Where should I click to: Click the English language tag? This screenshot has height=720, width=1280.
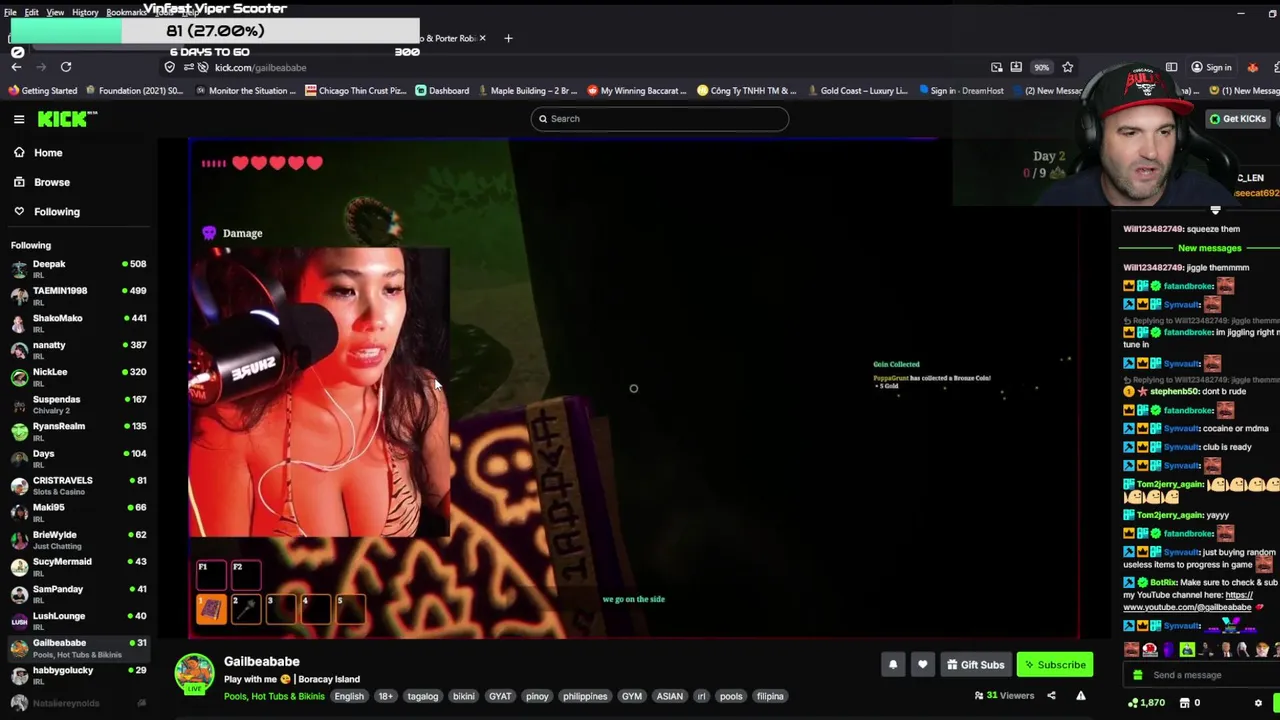click(x=349, y=696)
